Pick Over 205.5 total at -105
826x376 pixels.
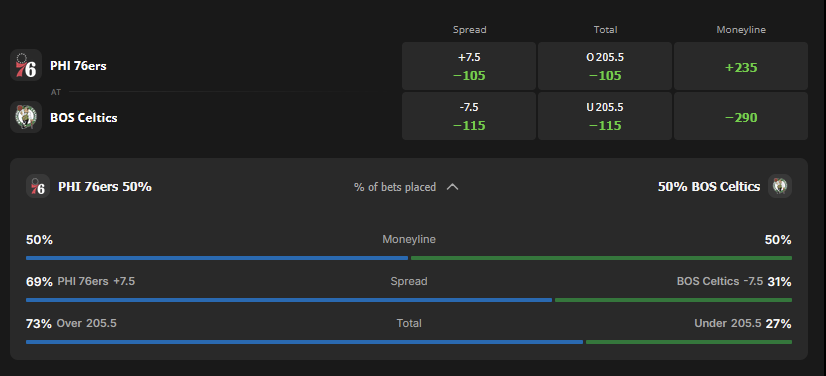(605, 66)
